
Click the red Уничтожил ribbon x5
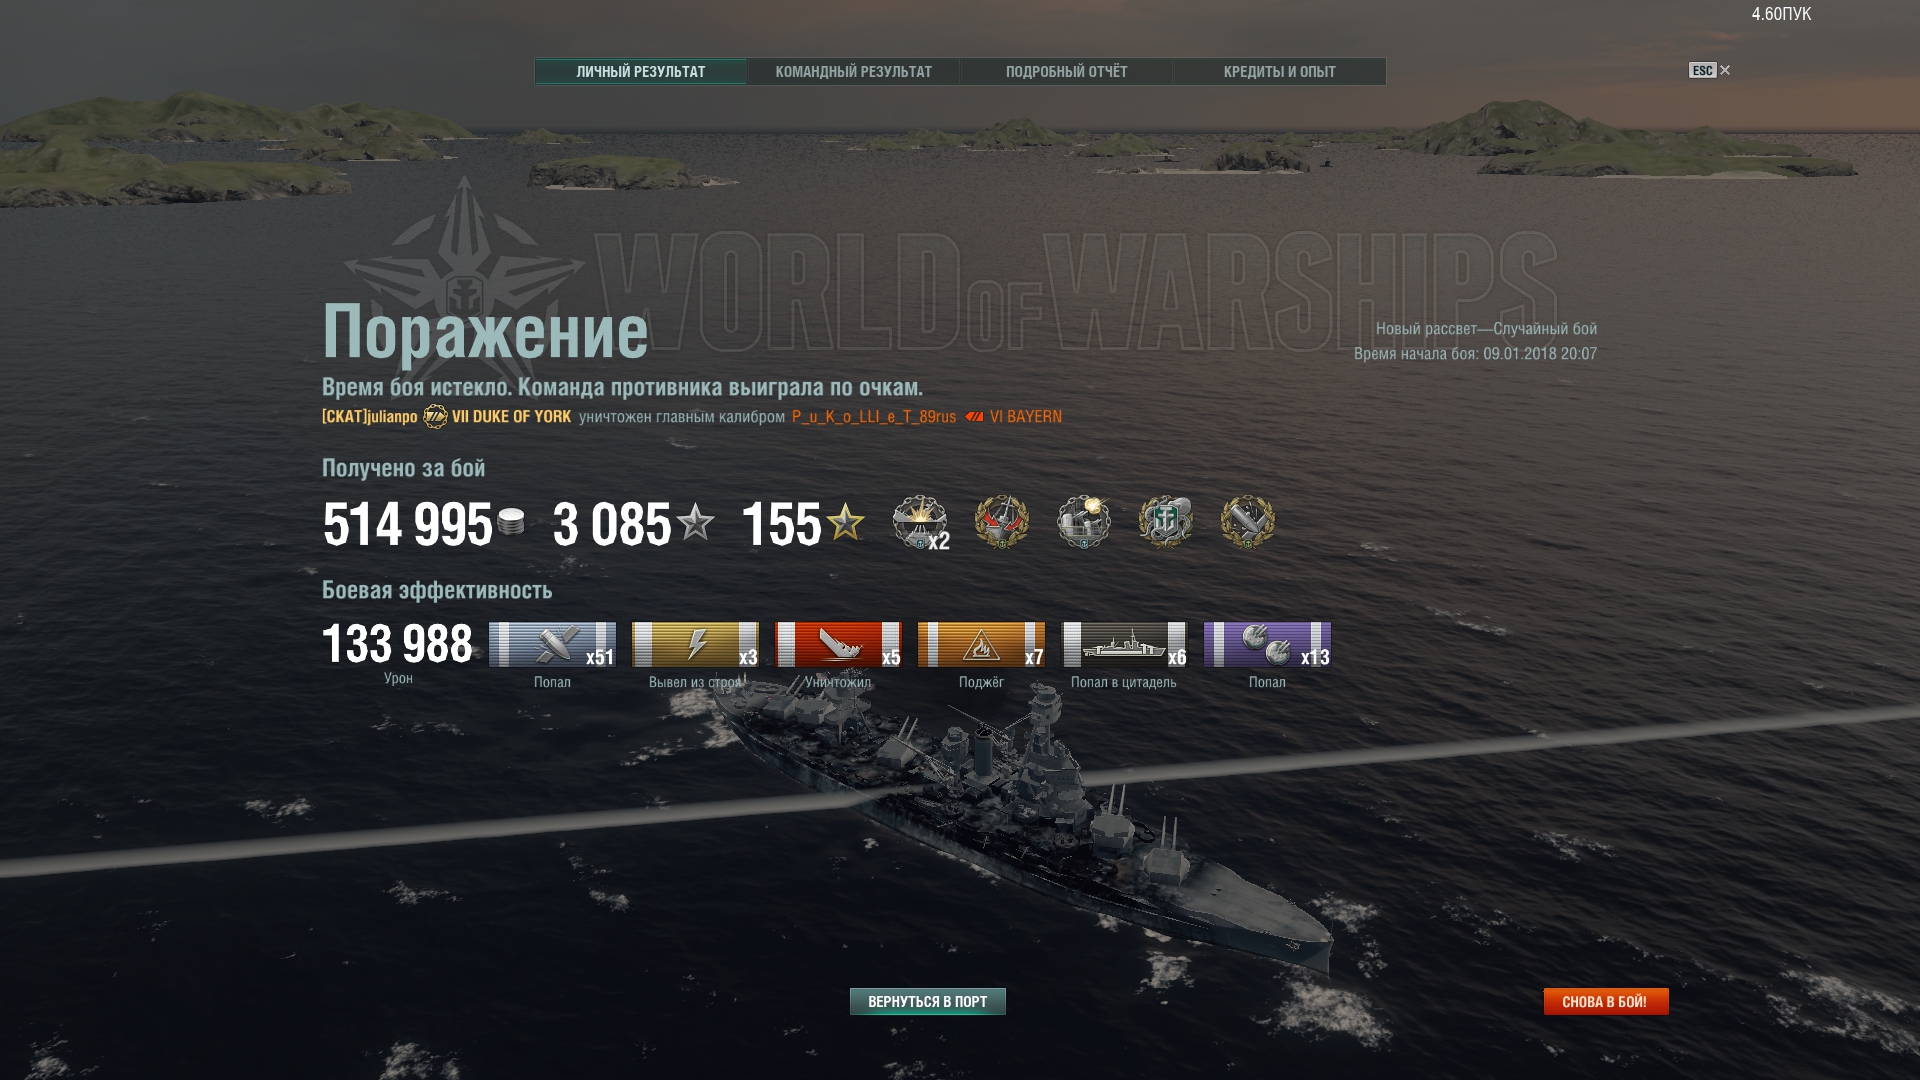838,644
